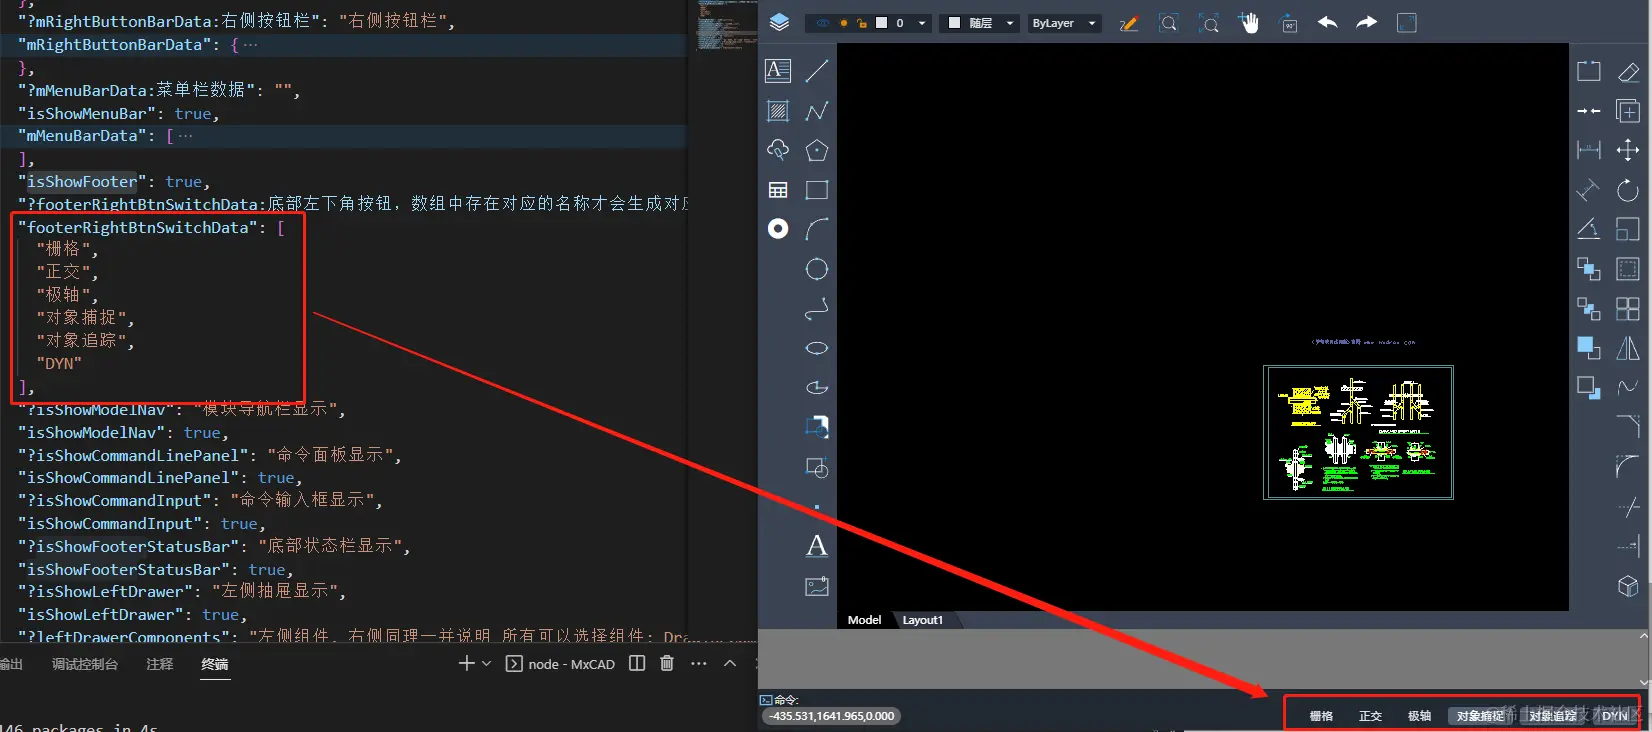Open the 随层 color dropdown
The image size is (1652, 732).
click(x=1010, y=23)
